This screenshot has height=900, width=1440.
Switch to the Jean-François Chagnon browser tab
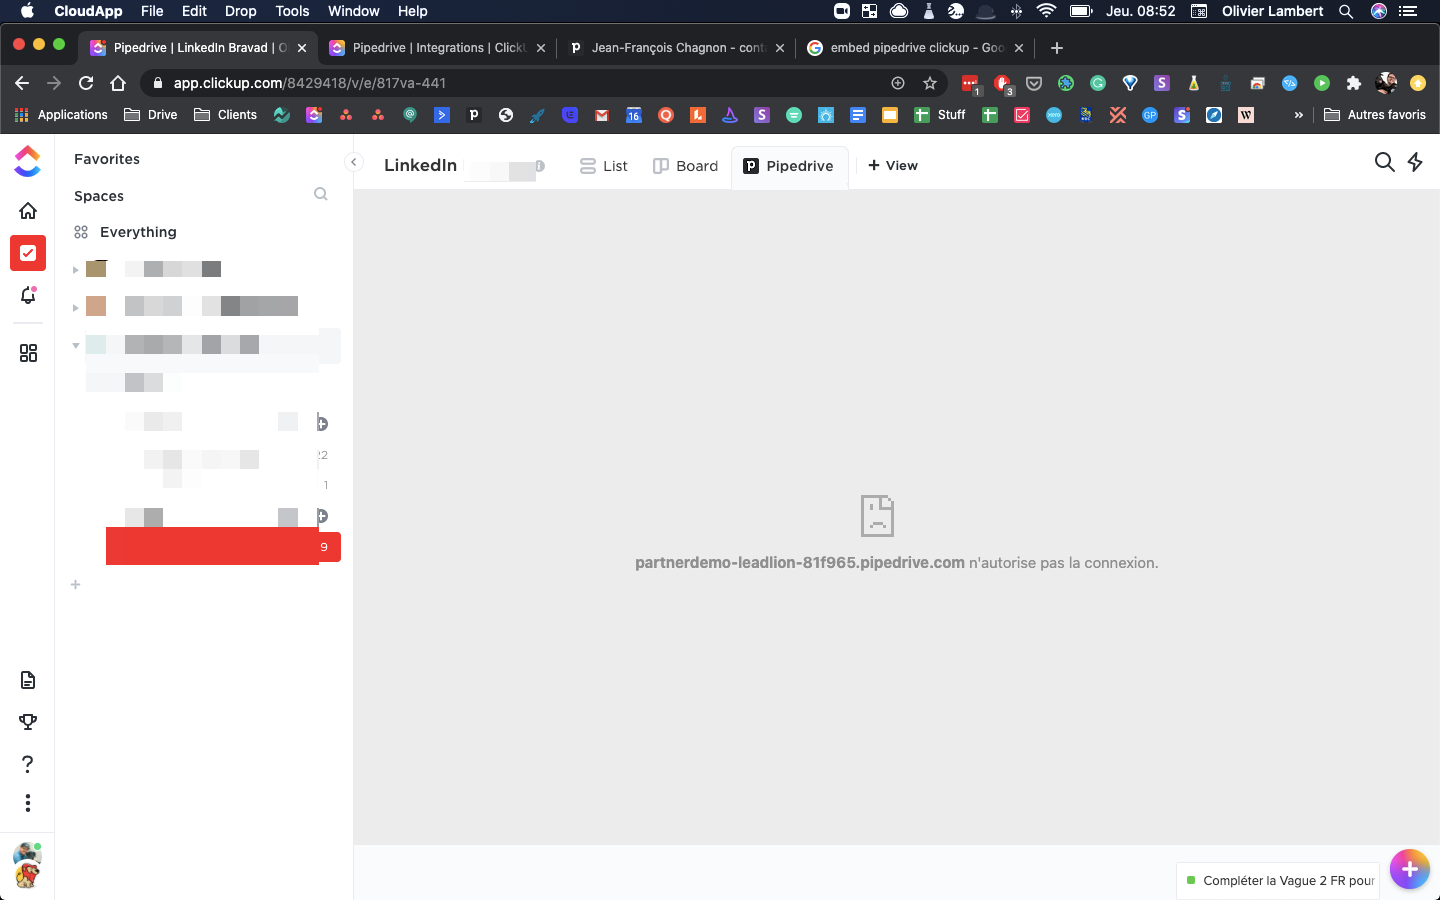(x=675, y=48)
